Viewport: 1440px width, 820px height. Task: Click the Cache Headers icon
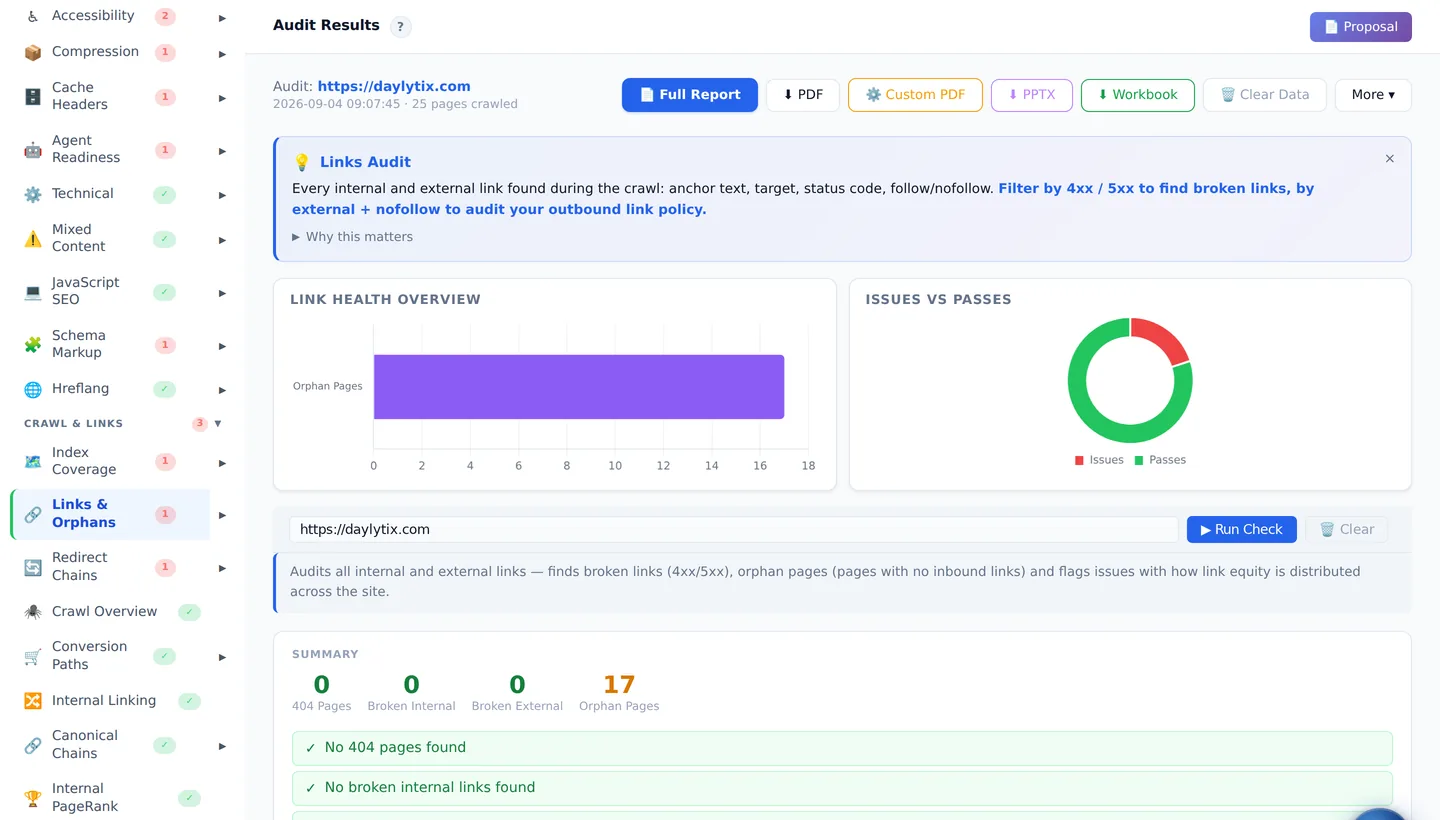coord(33,96)
